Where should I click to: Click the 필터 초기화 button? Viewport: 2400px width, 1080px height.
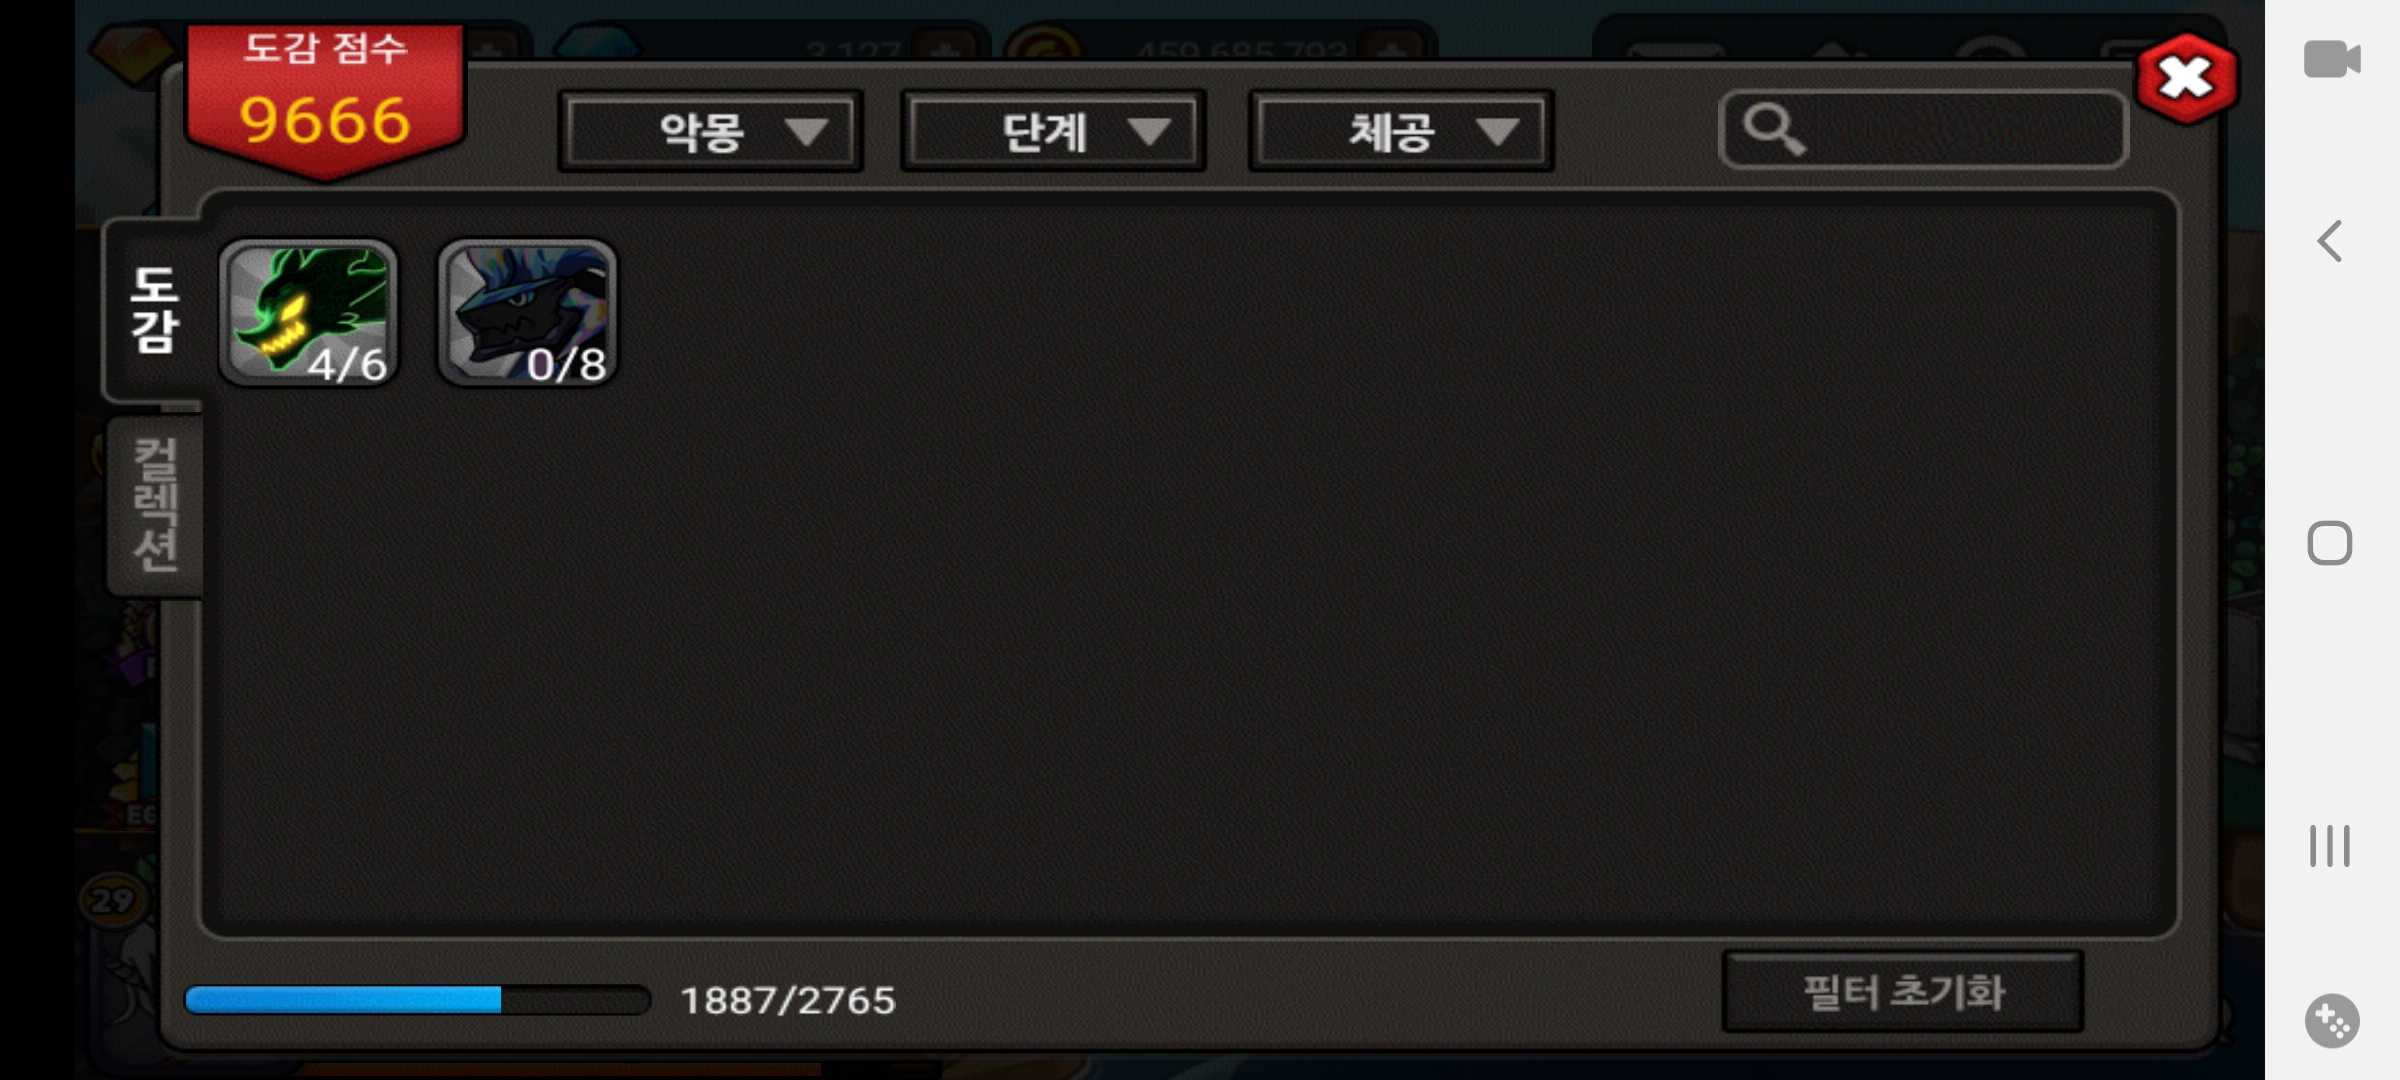point(1902,992)
